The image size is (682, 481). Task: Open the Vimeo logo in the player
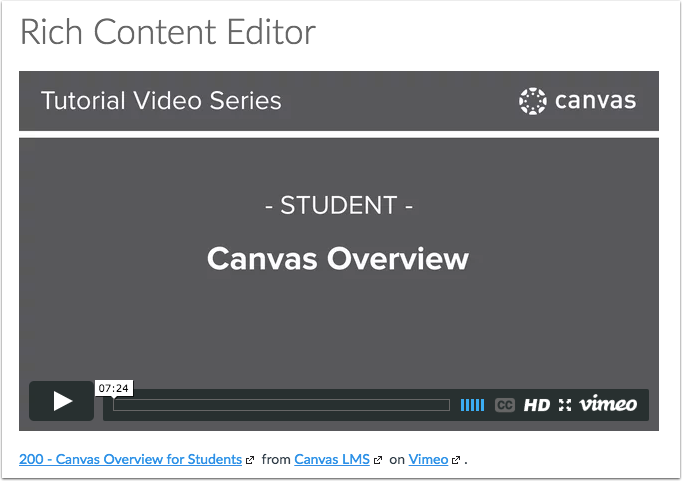[608, 404]
